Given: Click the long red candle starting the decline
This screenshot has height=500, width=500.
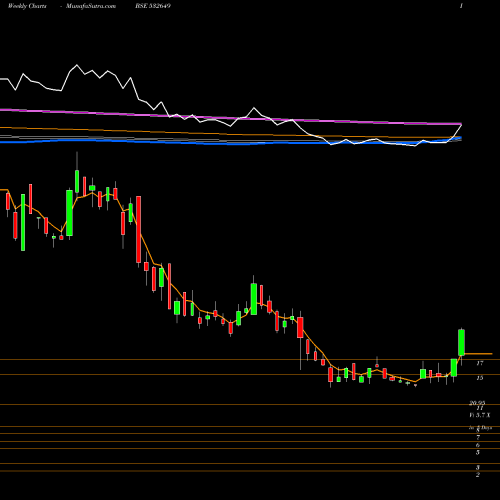Looking at the screenshot, I should coord(139,229).
